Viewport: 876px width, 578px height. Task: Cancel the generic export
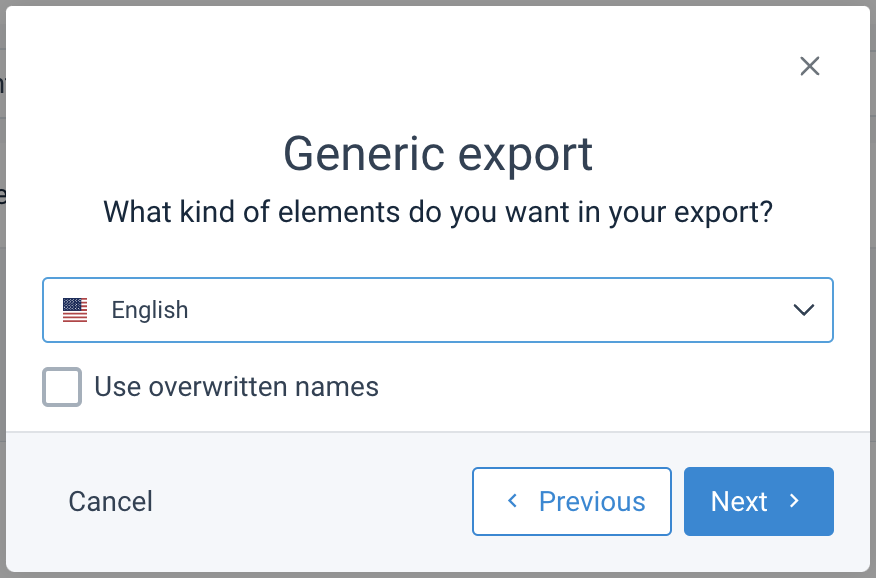pyautogui.click(x=110, y=501)
